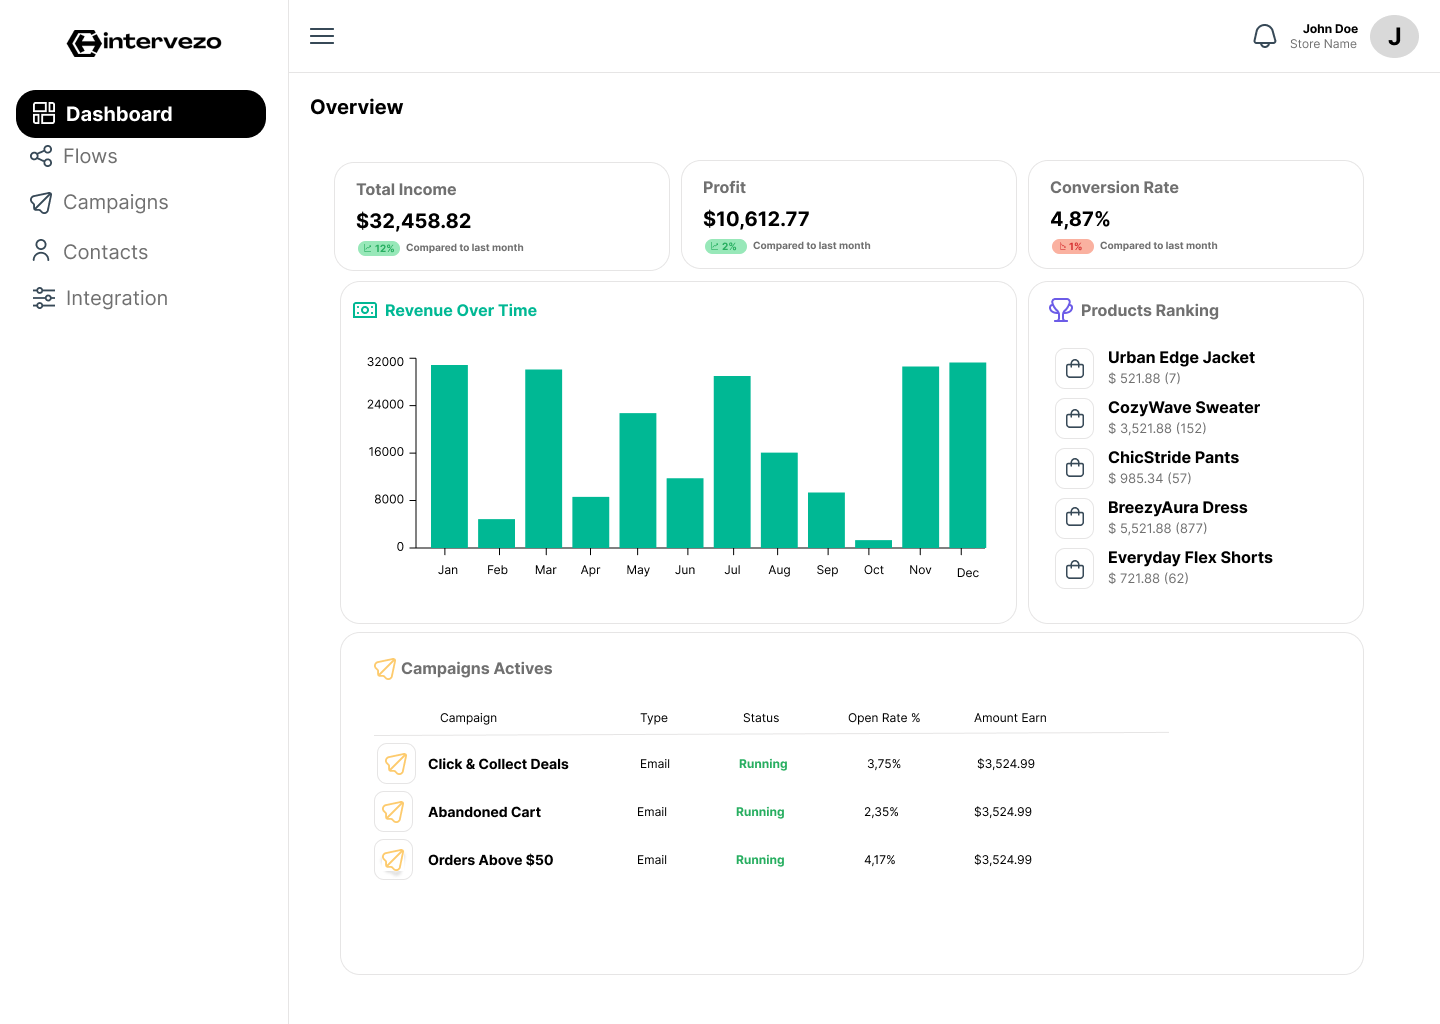This screenshot has width=1440, height=1024.
Task: Open the Dashboard menu item
Action: (141, 114)
